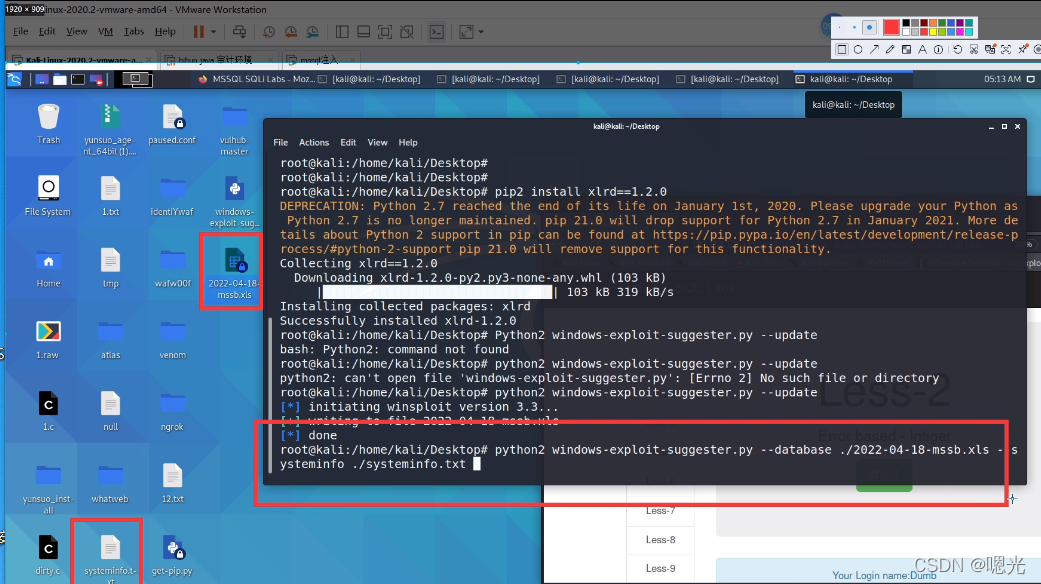Select the ellipse annotation tool
The width and height of the screenshot is (1041, 584).
pyautogui.click(x=858, y=49)
